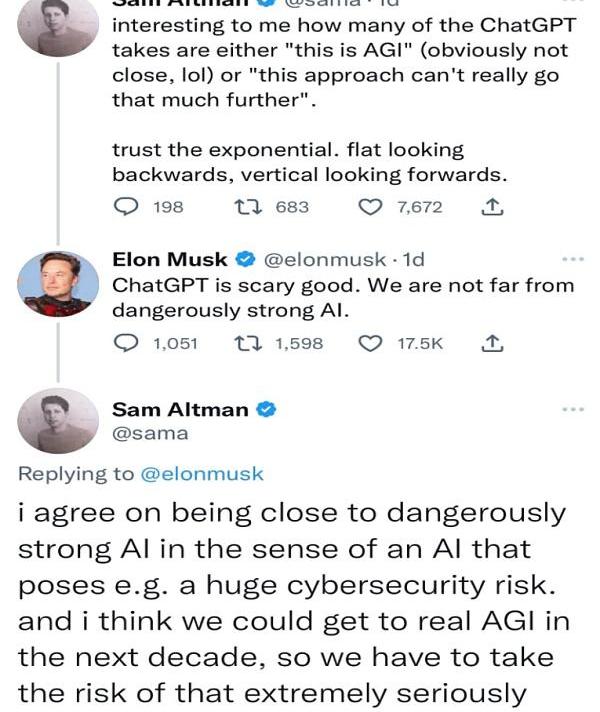This screenshot has height=712, width=600.
Task: Click the Elon Musk display name
Action: pyautogui.click(x=170, y=260)
